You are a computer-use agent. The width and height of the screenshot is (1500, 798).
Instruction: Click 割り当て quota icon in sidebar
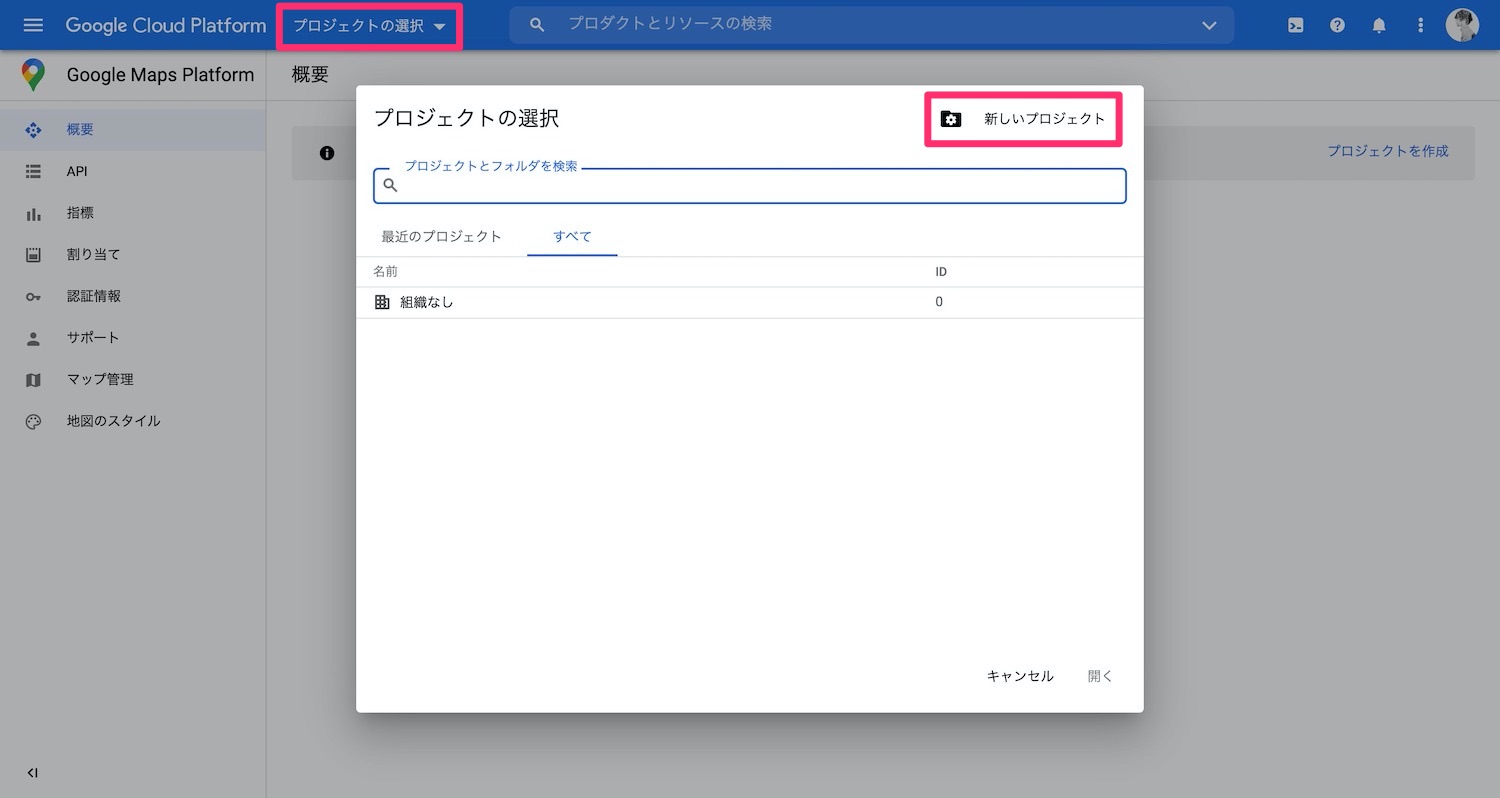coord(35,254)
